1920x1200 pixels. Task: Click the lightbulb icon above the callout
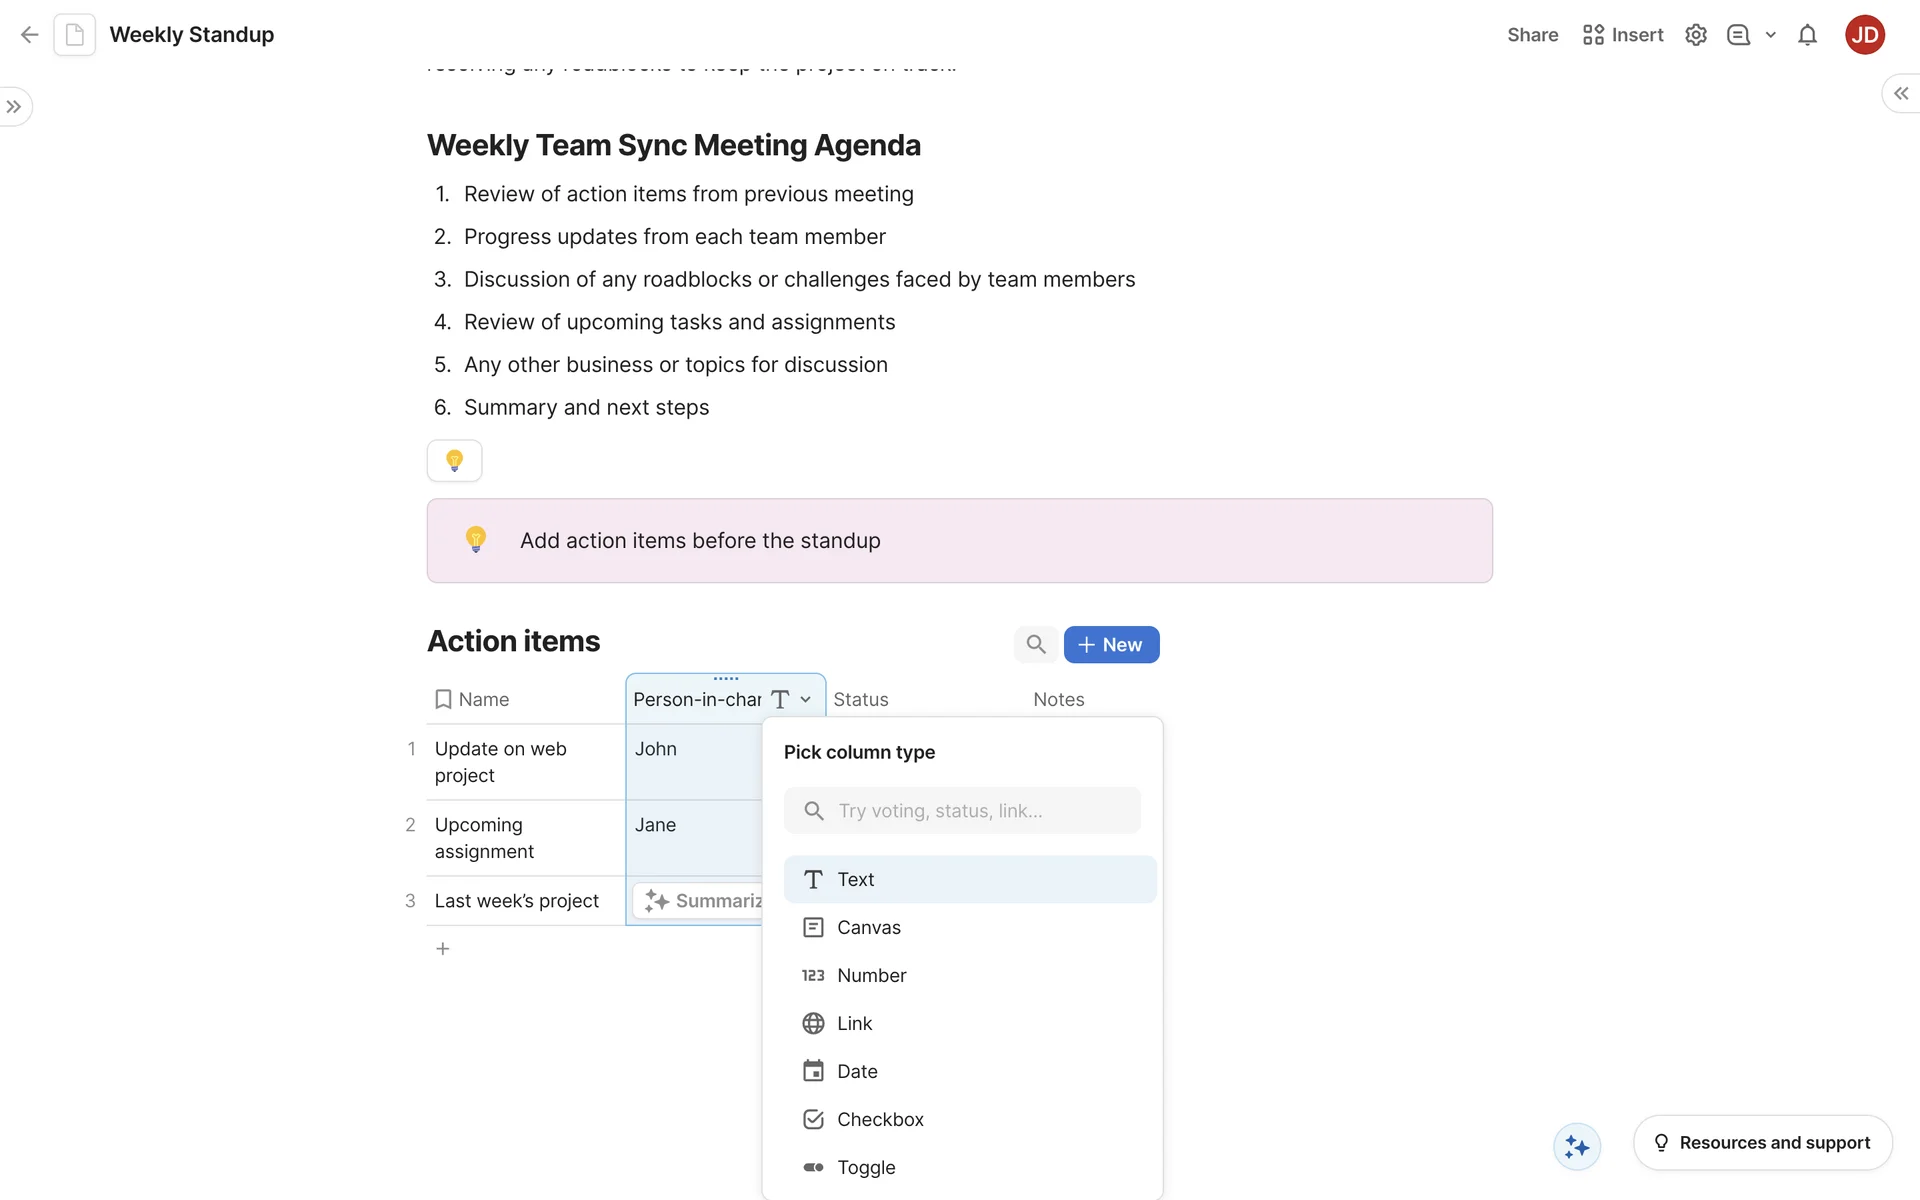(x=454, y=461)
